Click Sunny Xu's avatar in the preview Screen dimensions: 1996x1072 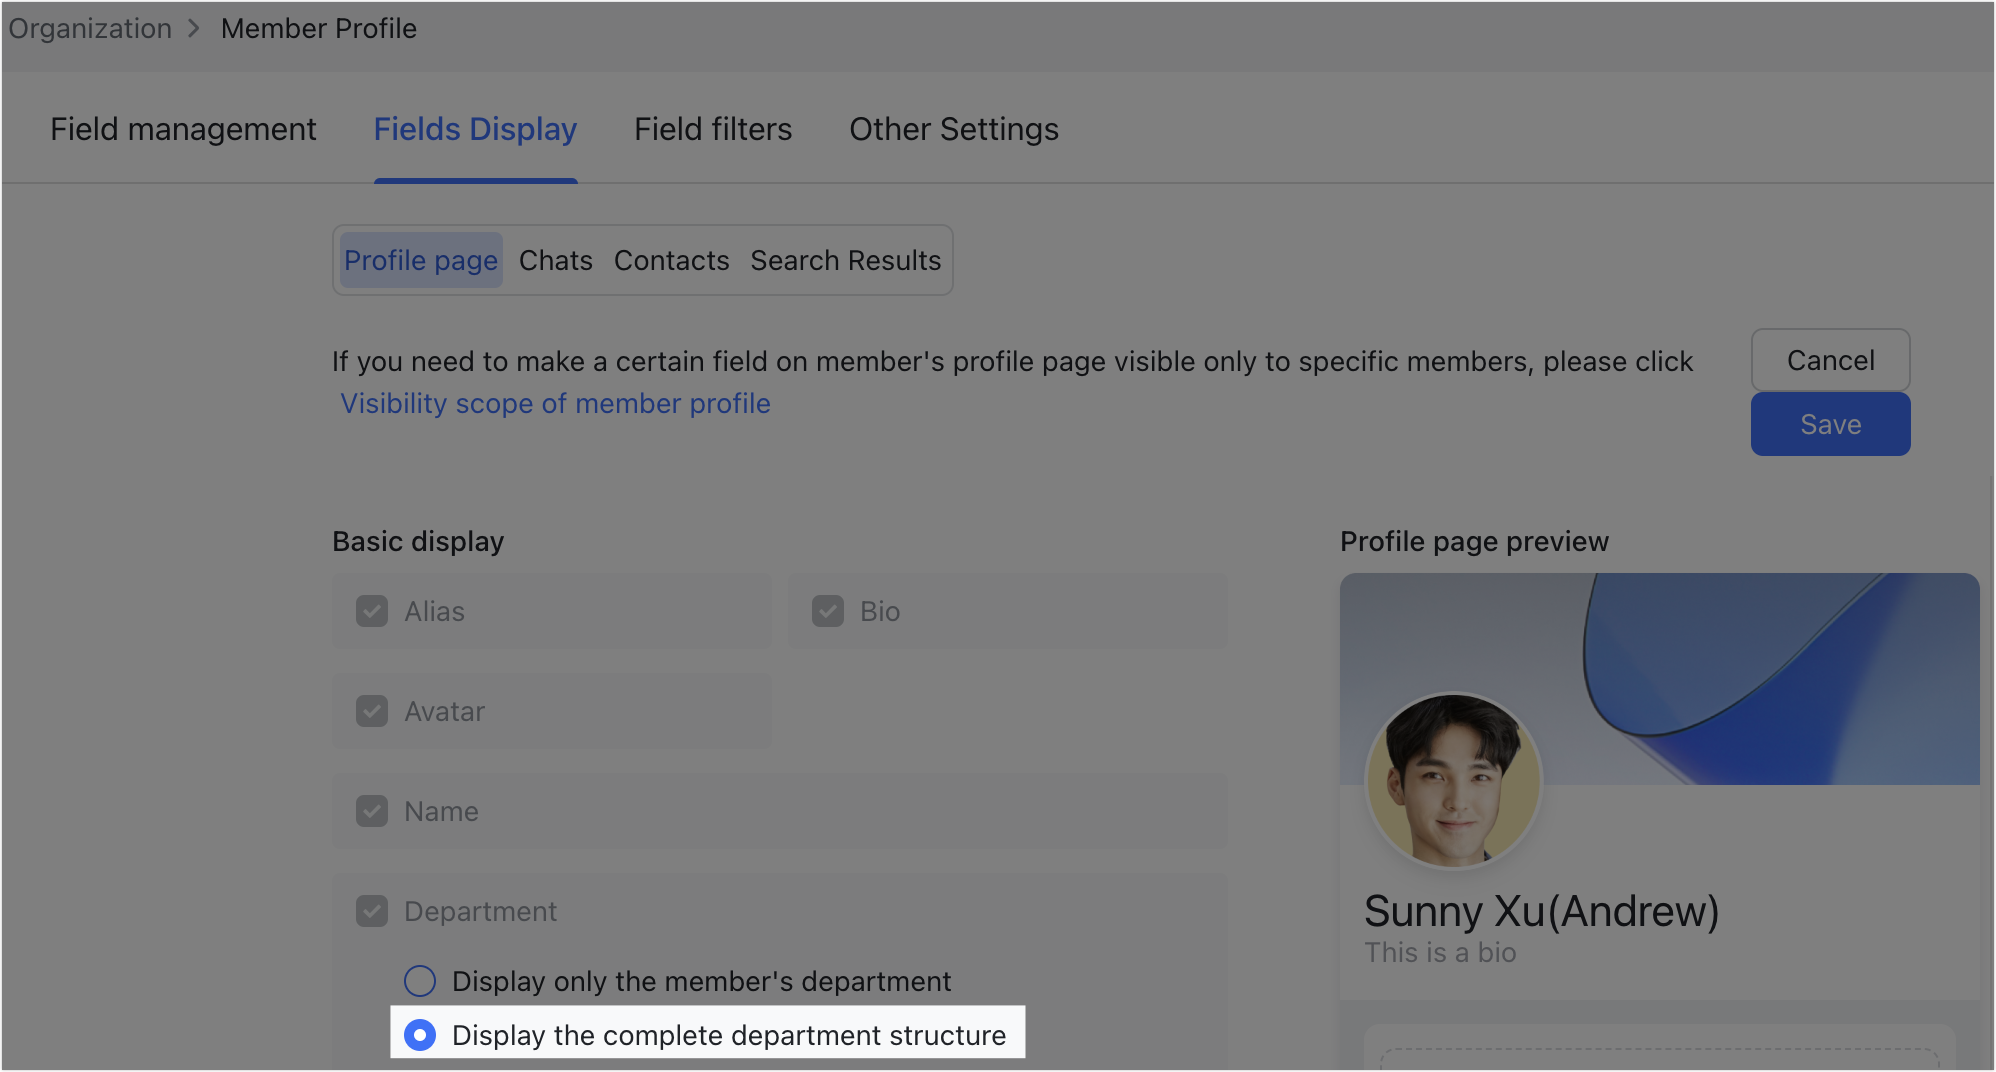coord(1452,781)
